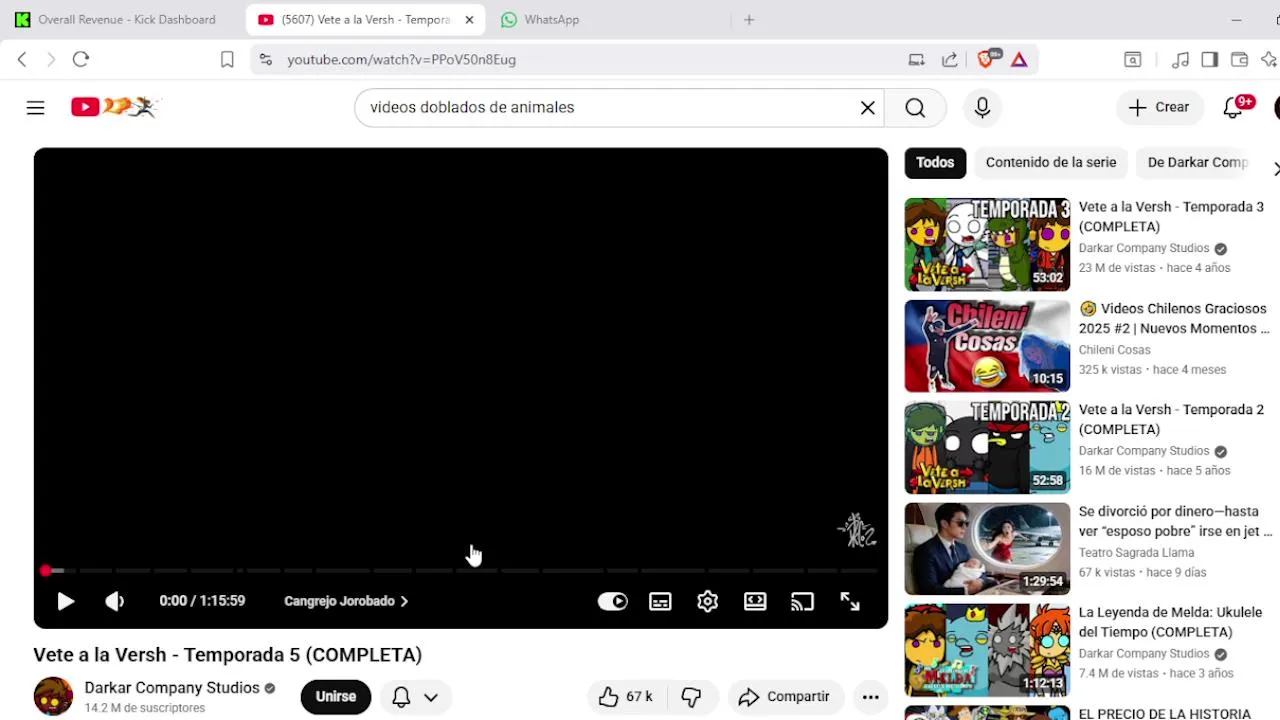The height and width of the screenshot is (720, 1280).
Task: Like the video with thumbs up
Action: [x=625, y=697]
